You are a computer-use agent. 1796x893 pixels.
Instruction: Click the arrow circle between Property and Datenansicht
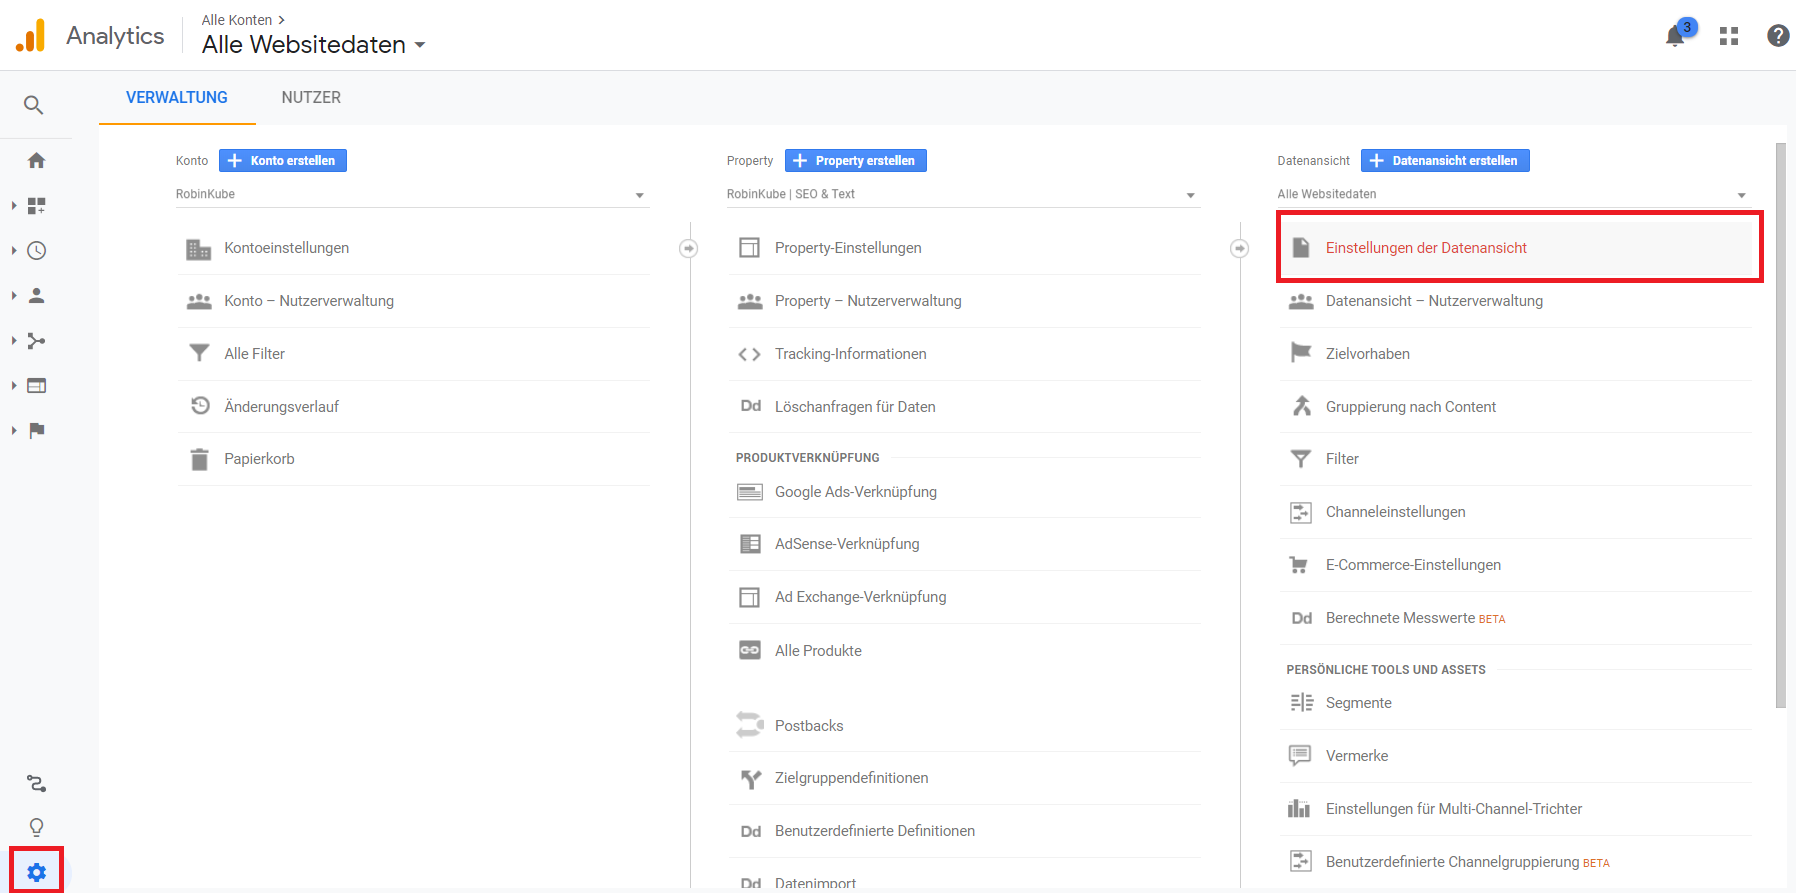(1240, 248)
